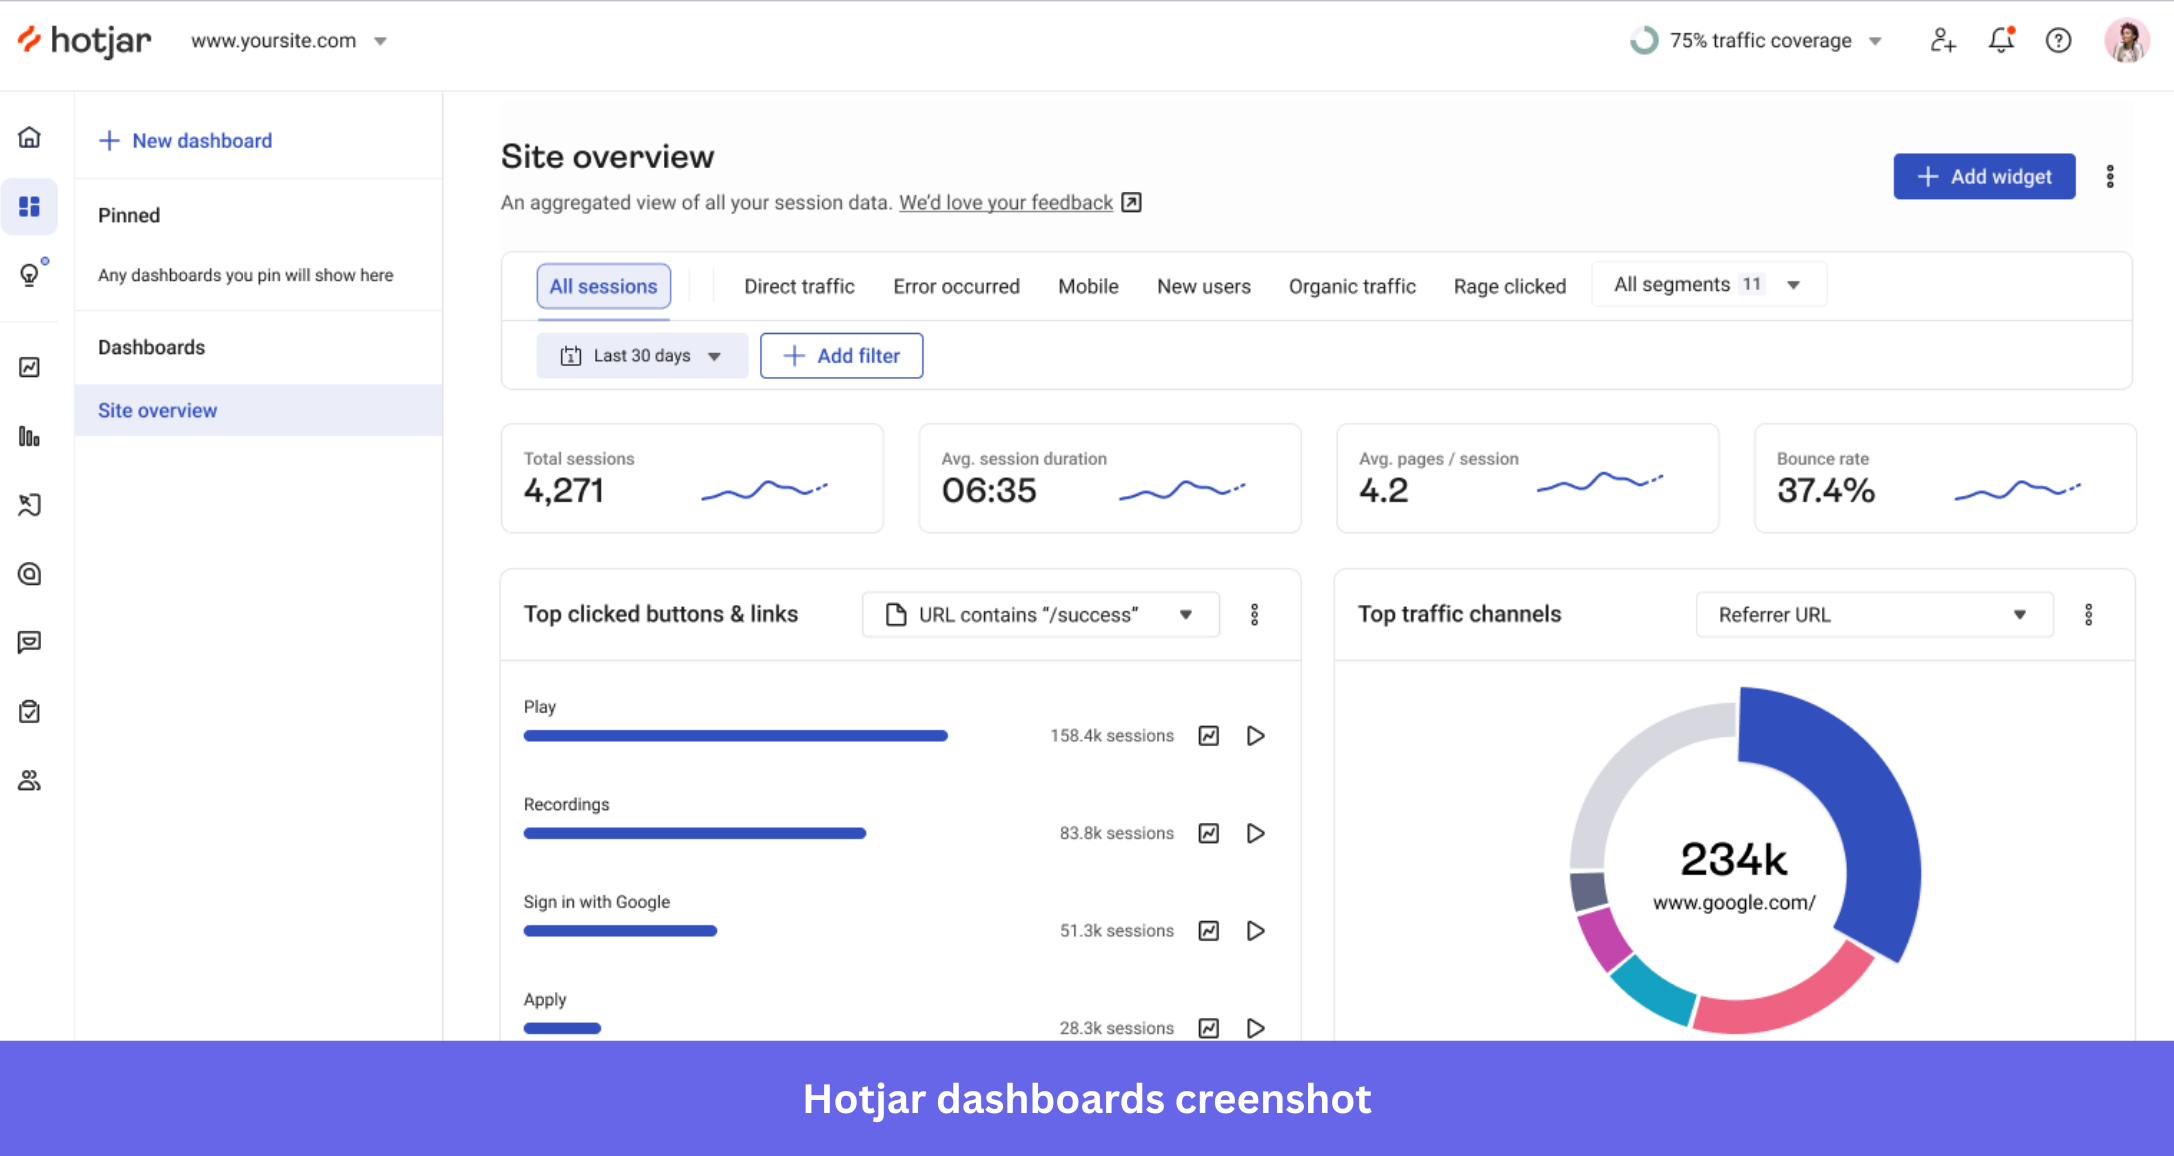Open trend chart icon beside Recordings row
The width and height of the screenshot is (2174, 1156).
pos(1209,832)
